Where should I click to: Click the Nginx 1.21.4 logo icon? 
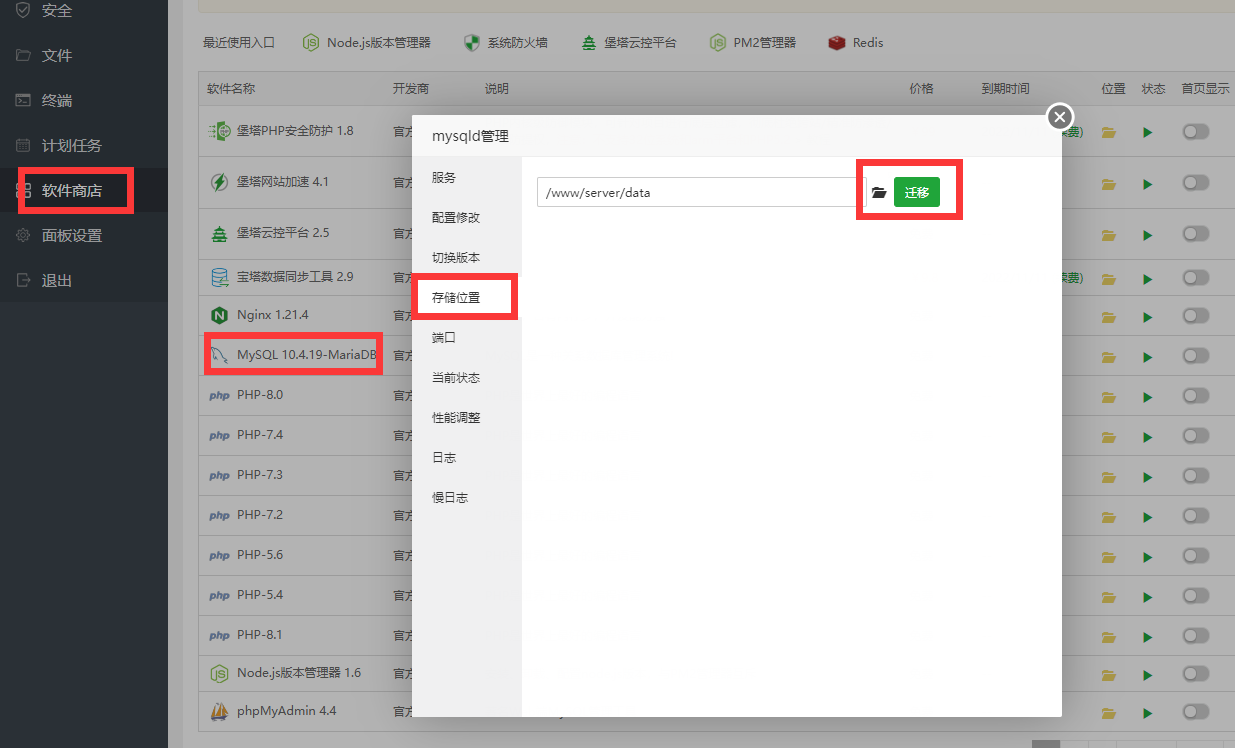click(x=219, y=315)
